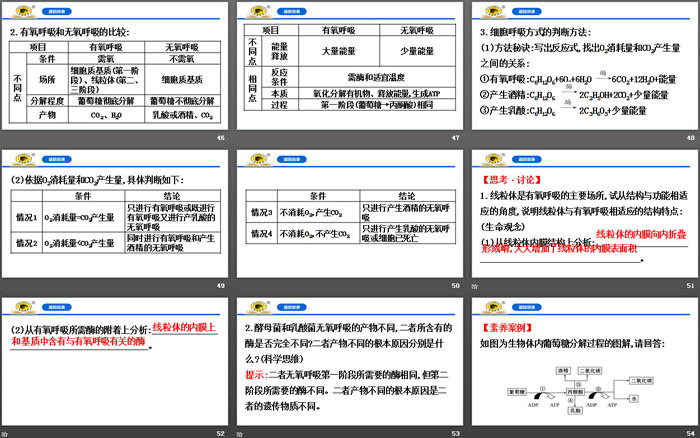Click slide number label 49
Viewport: 700px width, 438px height.
pos(221,285)
